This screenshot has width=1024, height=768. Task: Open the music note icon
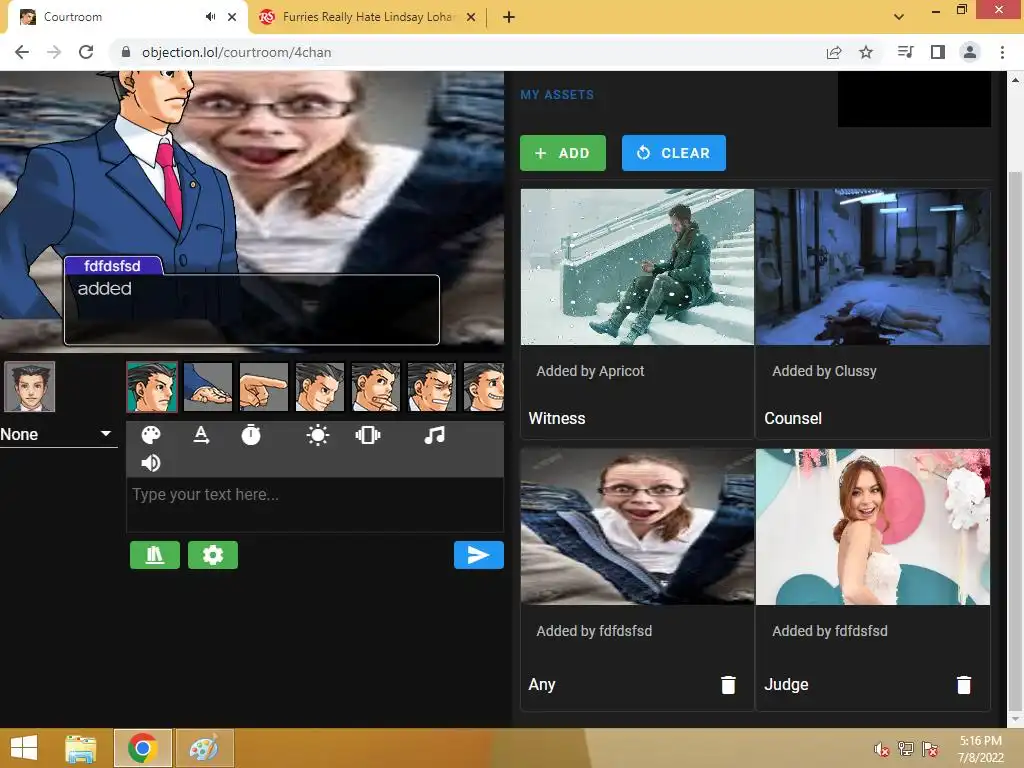coord(434,435)
